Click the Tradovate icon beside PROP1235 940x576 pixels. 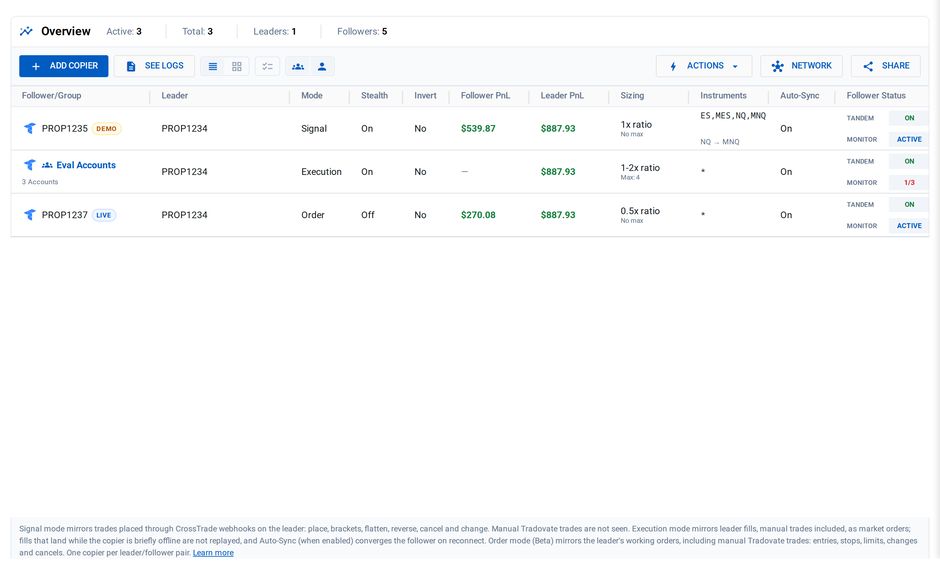29,128
